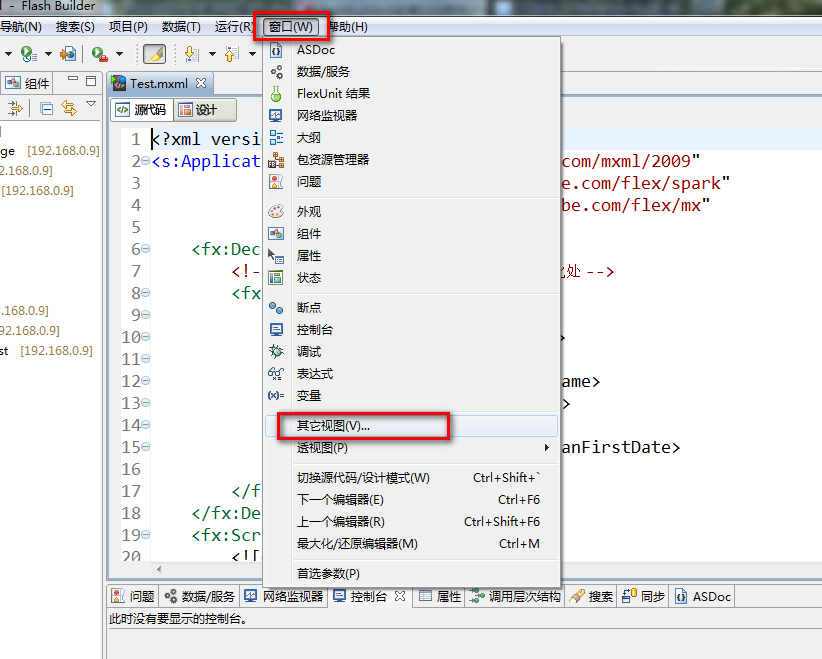Expand the 透视图(P) submenu arrow
Image resolution: width=822 pixels, height=659 pixels.
(x=546, y=448)
